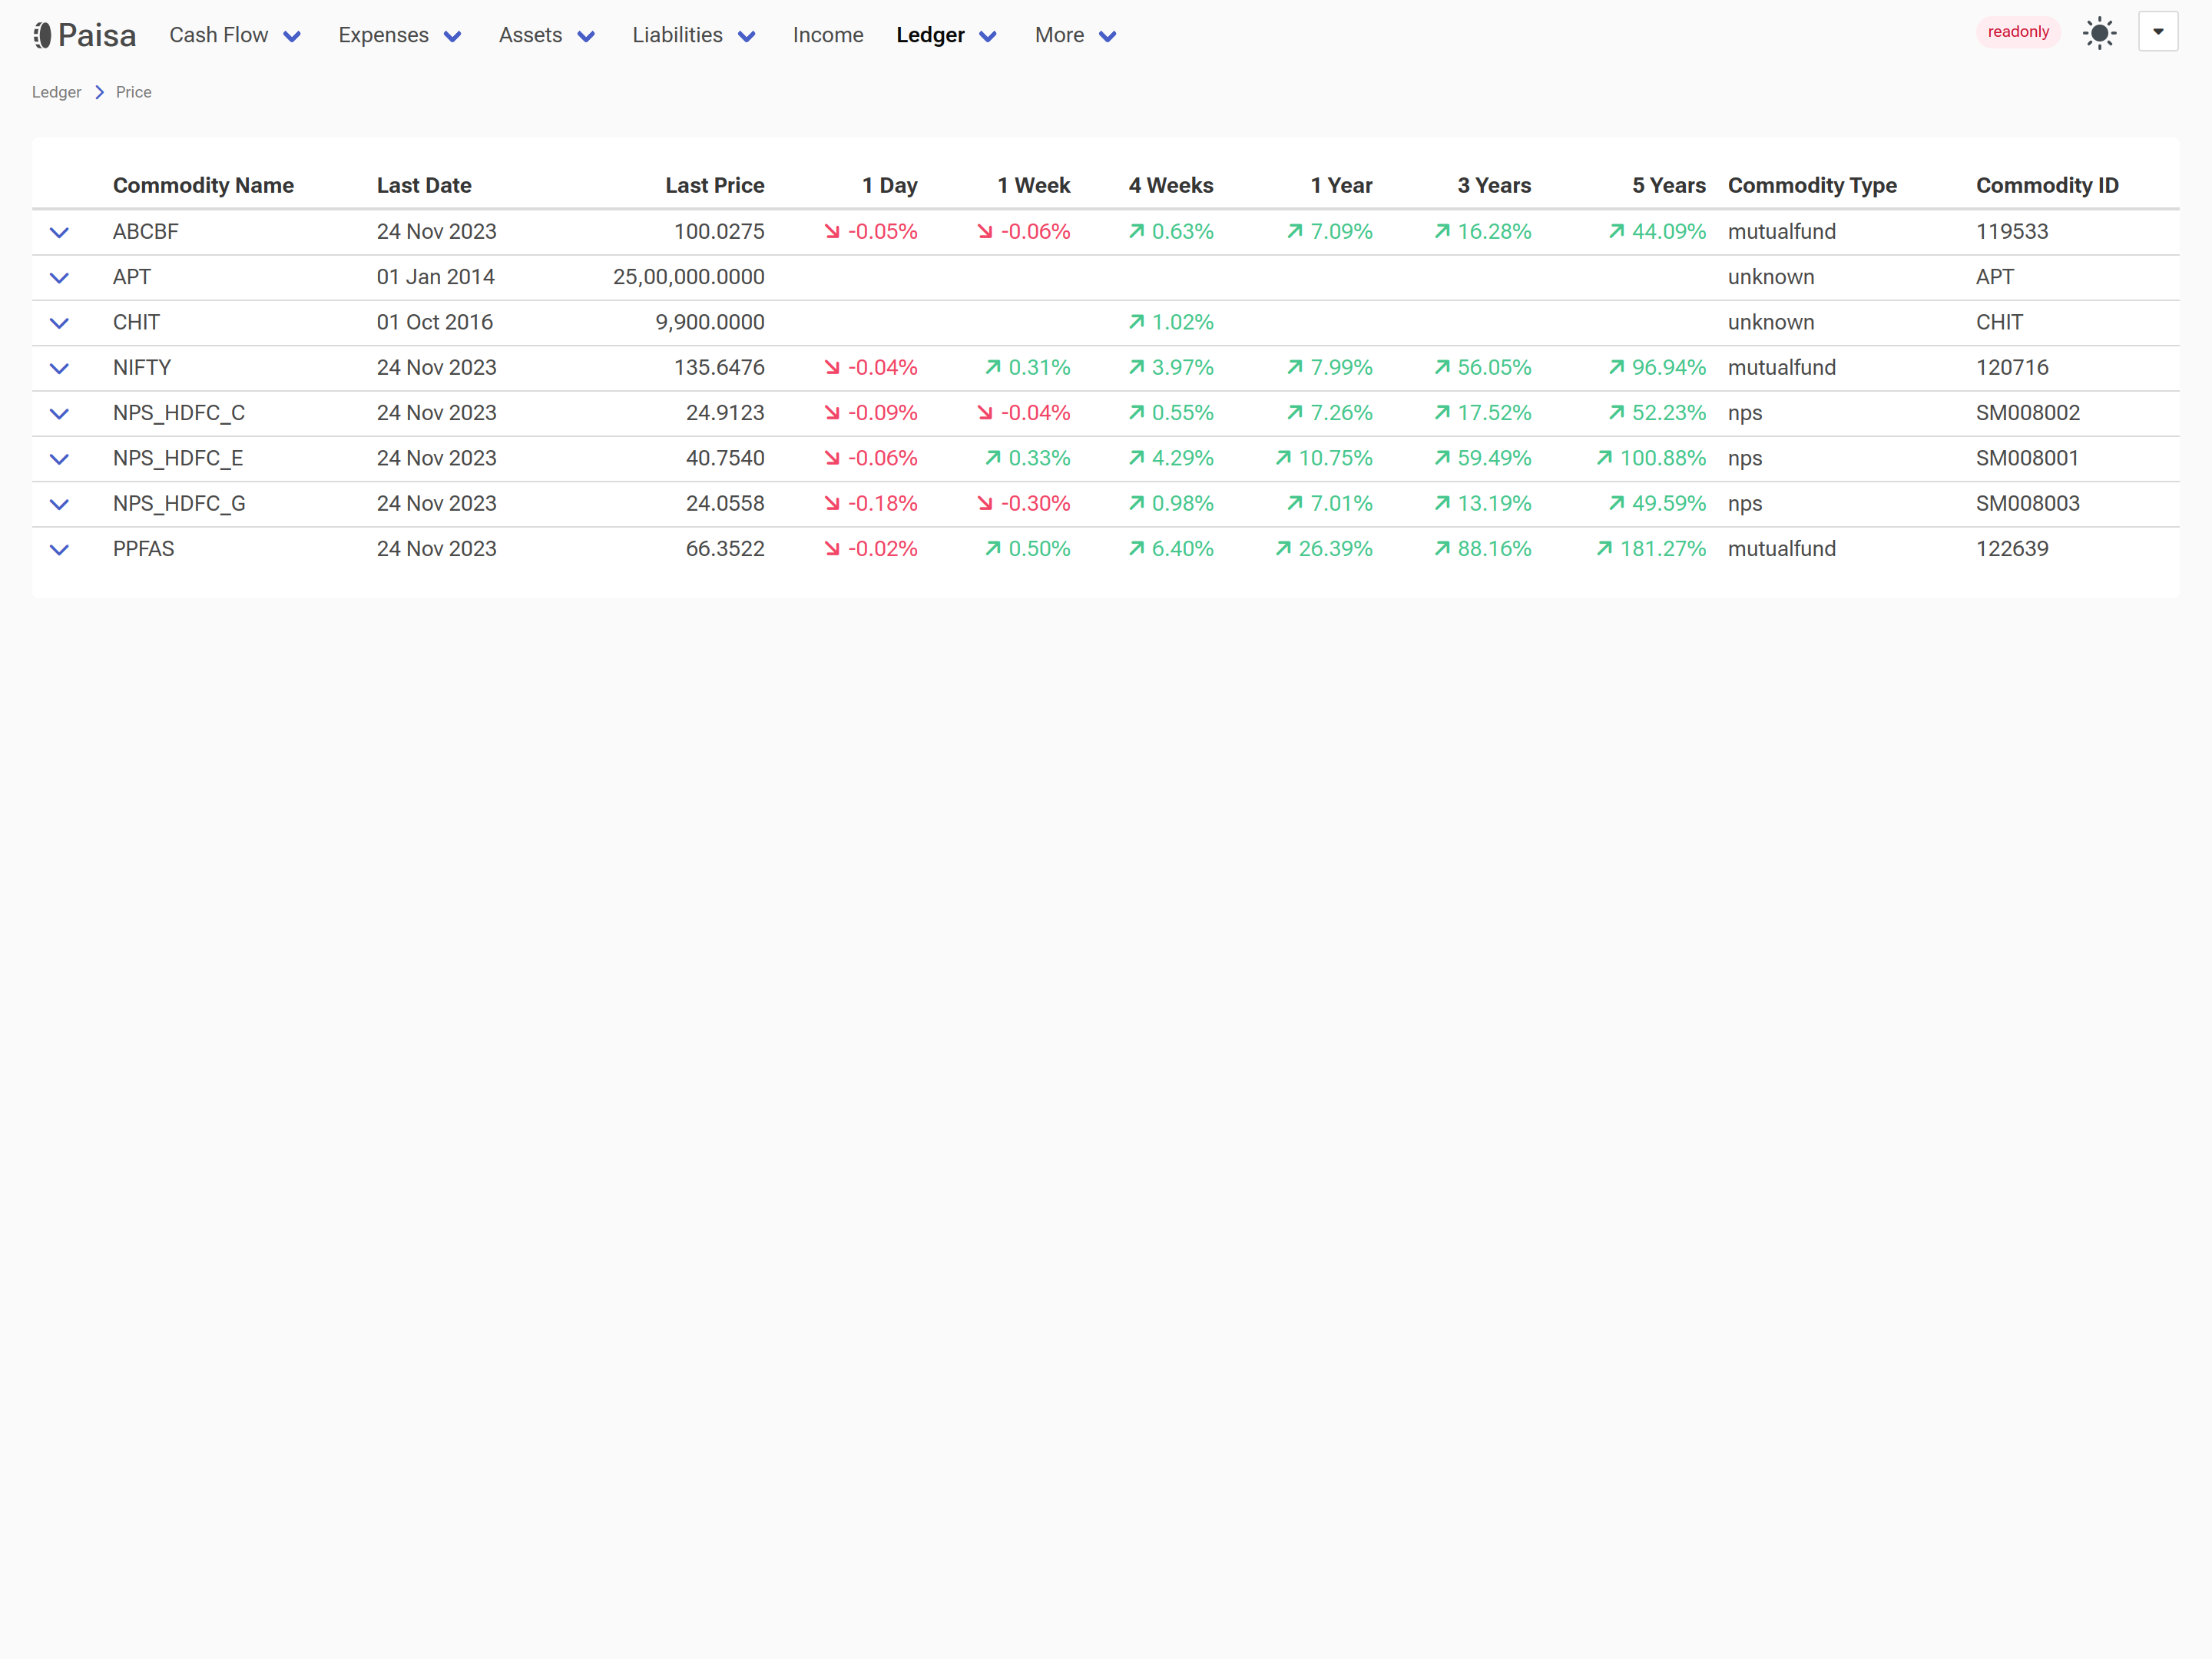Image resolution: width=2212 pixels, height=1659 pixels.
Task: Click commodity ID SM008002
Action: coord(2028,413)
